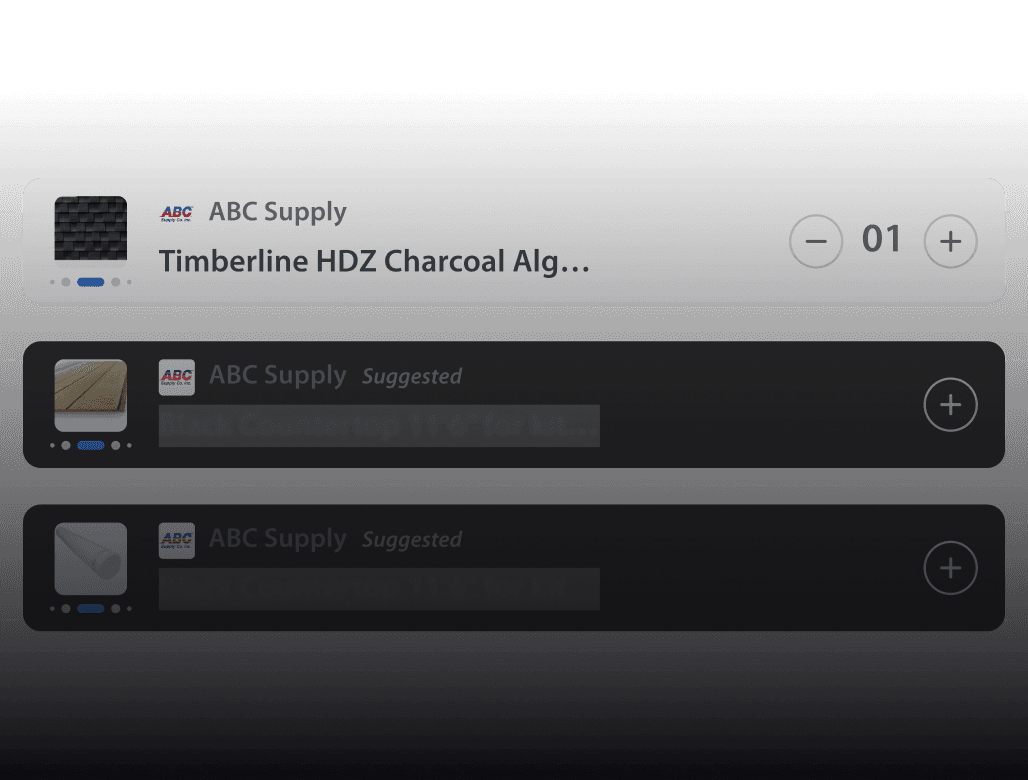Viewport: 1028px width, 780px height.
Task: Click ABC Supply name on Timberline card
Action: pos(278,212)
